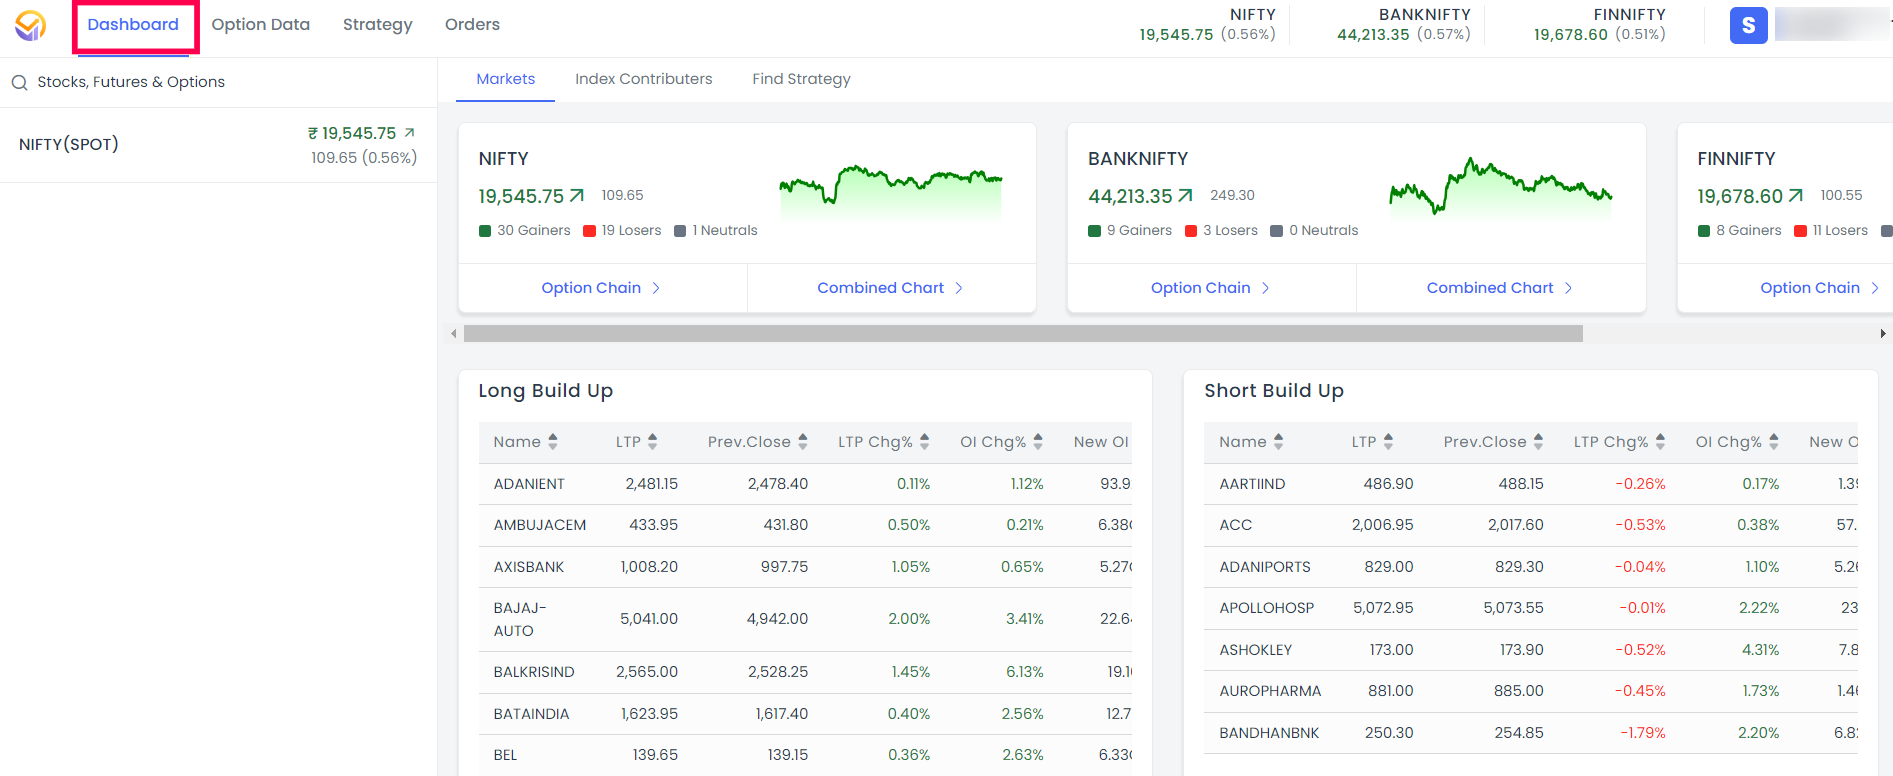Click chevron beside NIFTY Option Chain

tap(656, 288)
